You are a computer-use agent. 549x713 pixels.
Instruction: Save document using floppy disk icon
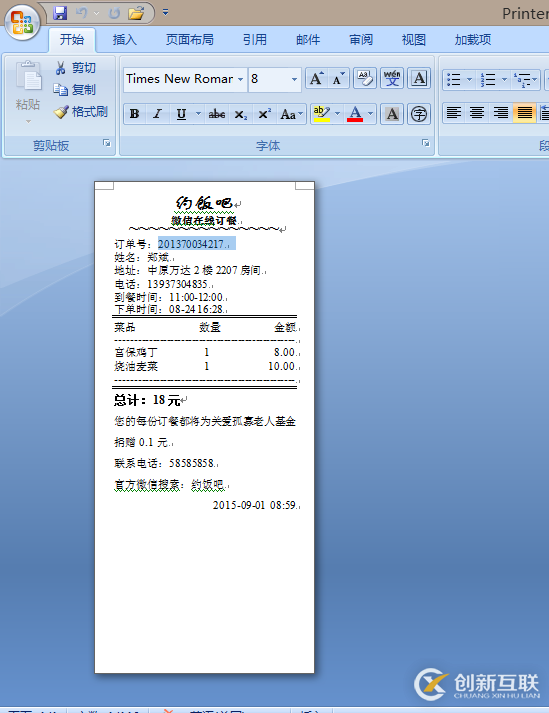coord(60,13)
